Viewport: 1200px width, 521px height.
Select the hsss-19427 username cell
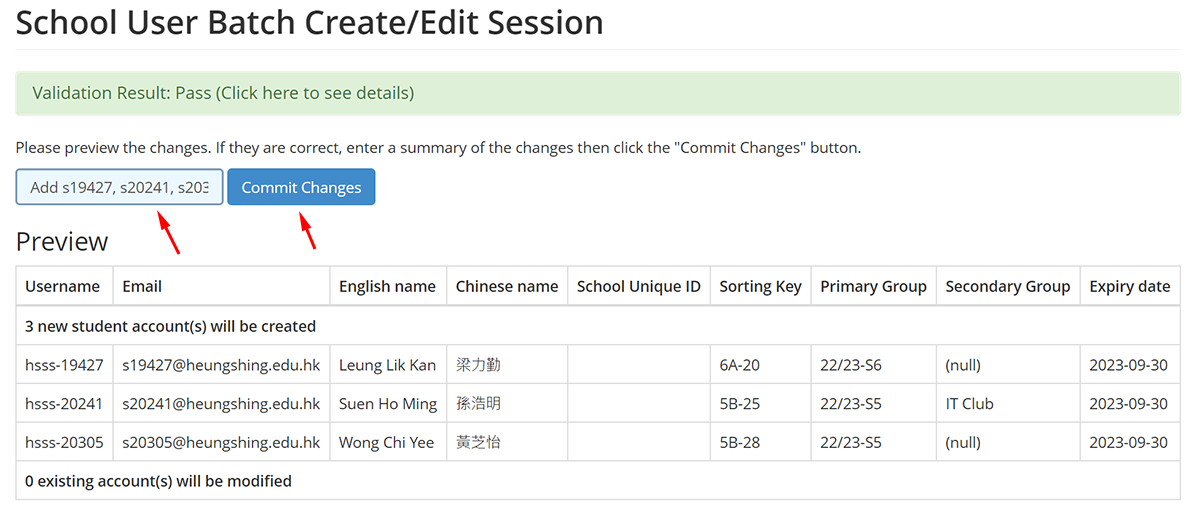[x=65, y=365]
